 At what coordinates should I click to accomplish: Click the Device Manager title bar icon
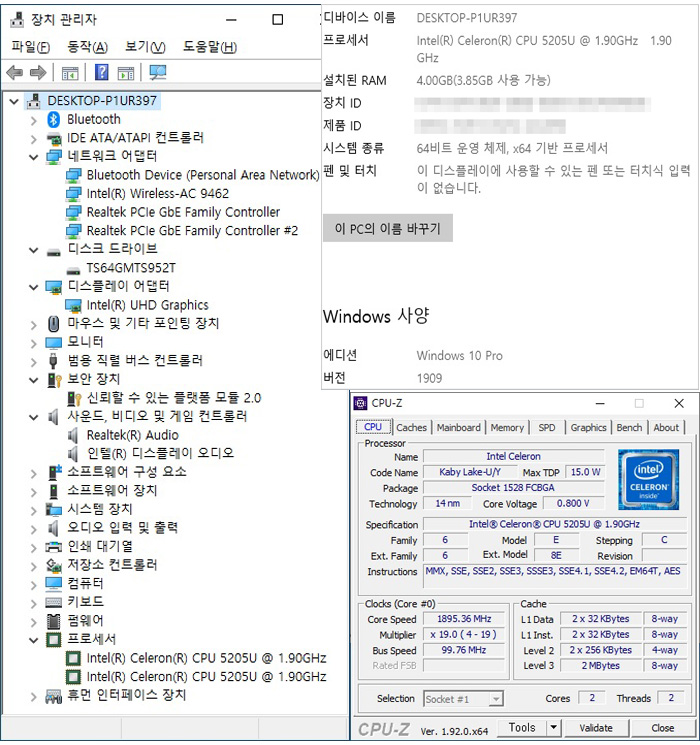click(18, 19)
